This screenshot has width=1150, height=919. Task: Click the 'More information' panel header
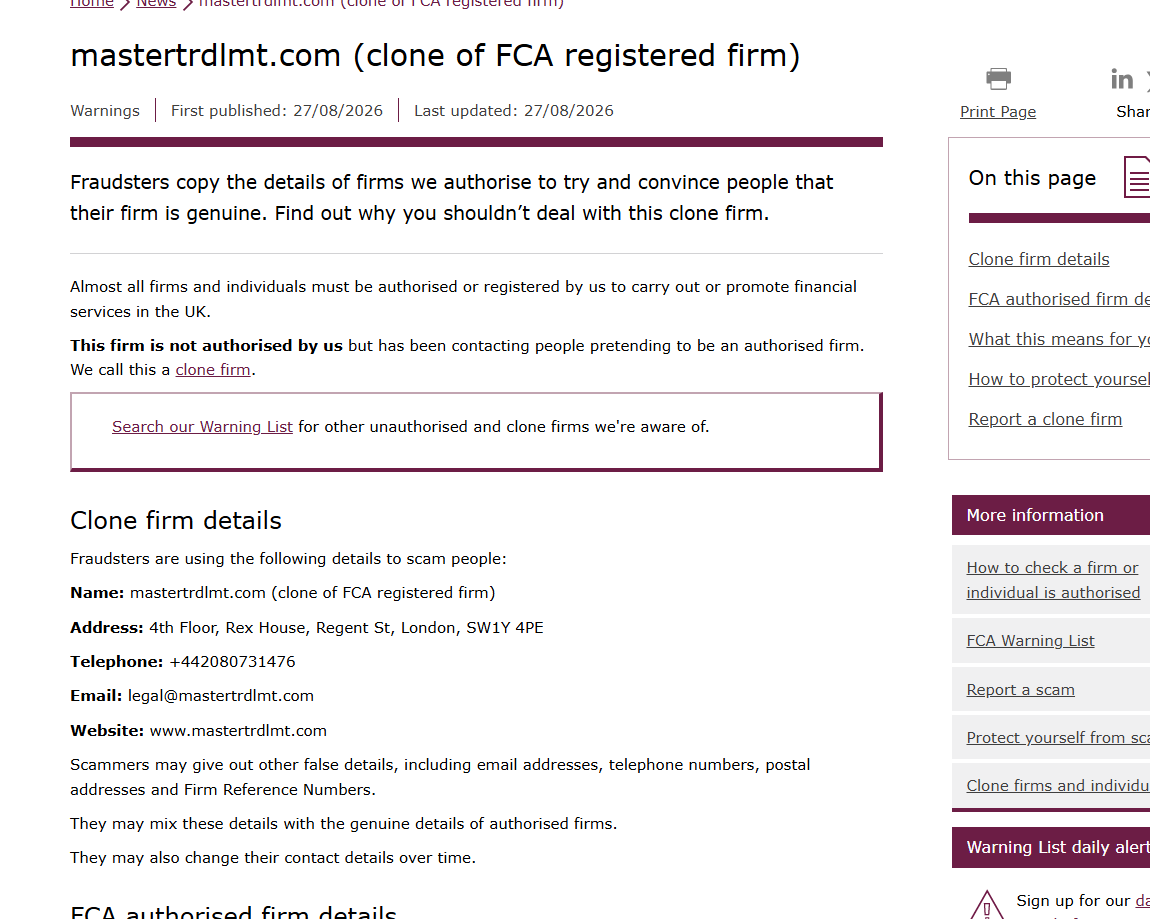pos(1051,515)
